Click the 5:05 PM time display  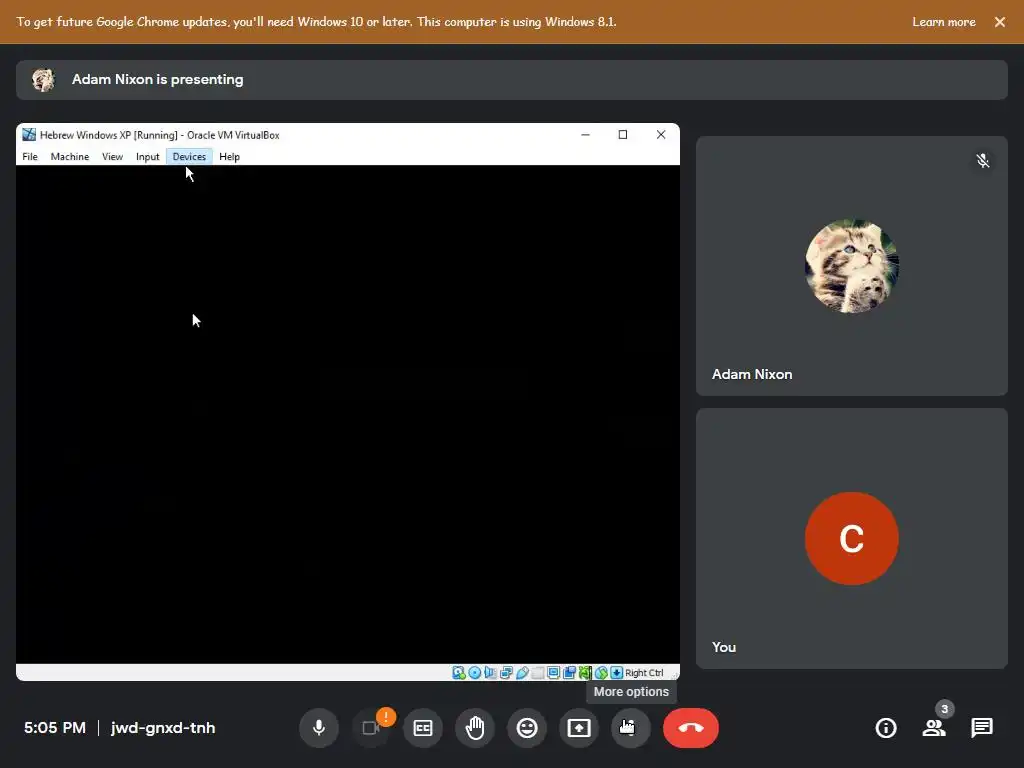coord(55,728)
